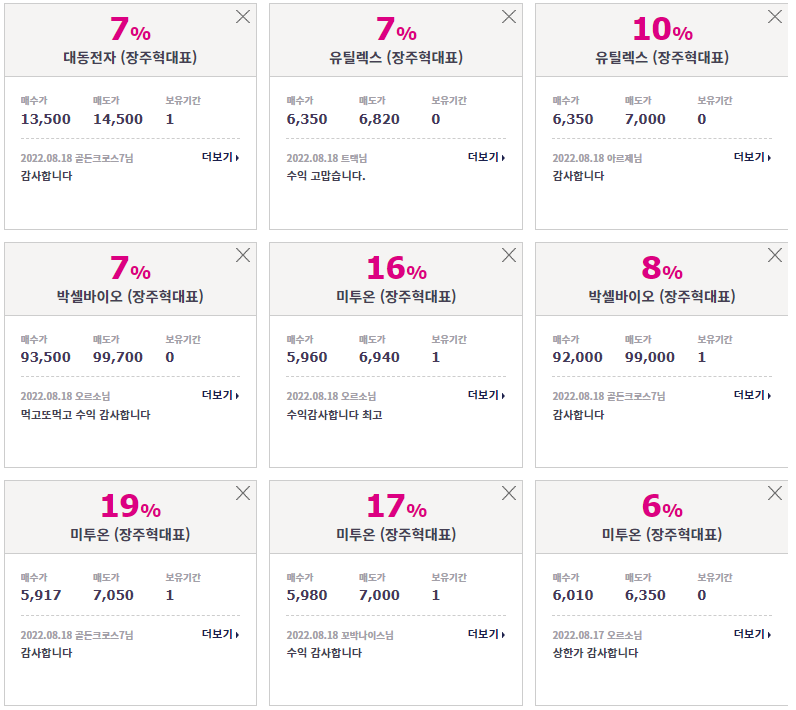Open 더보기 on the 7% 박셀바이오 card
This screenshot has height=710, width=796.
click(220, 395)
